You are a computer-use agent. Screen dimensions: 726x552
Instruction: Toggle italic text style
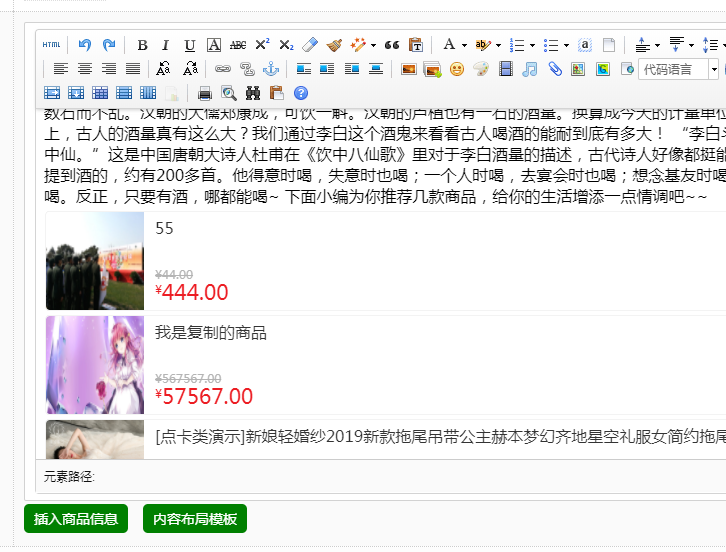point(165,45)
